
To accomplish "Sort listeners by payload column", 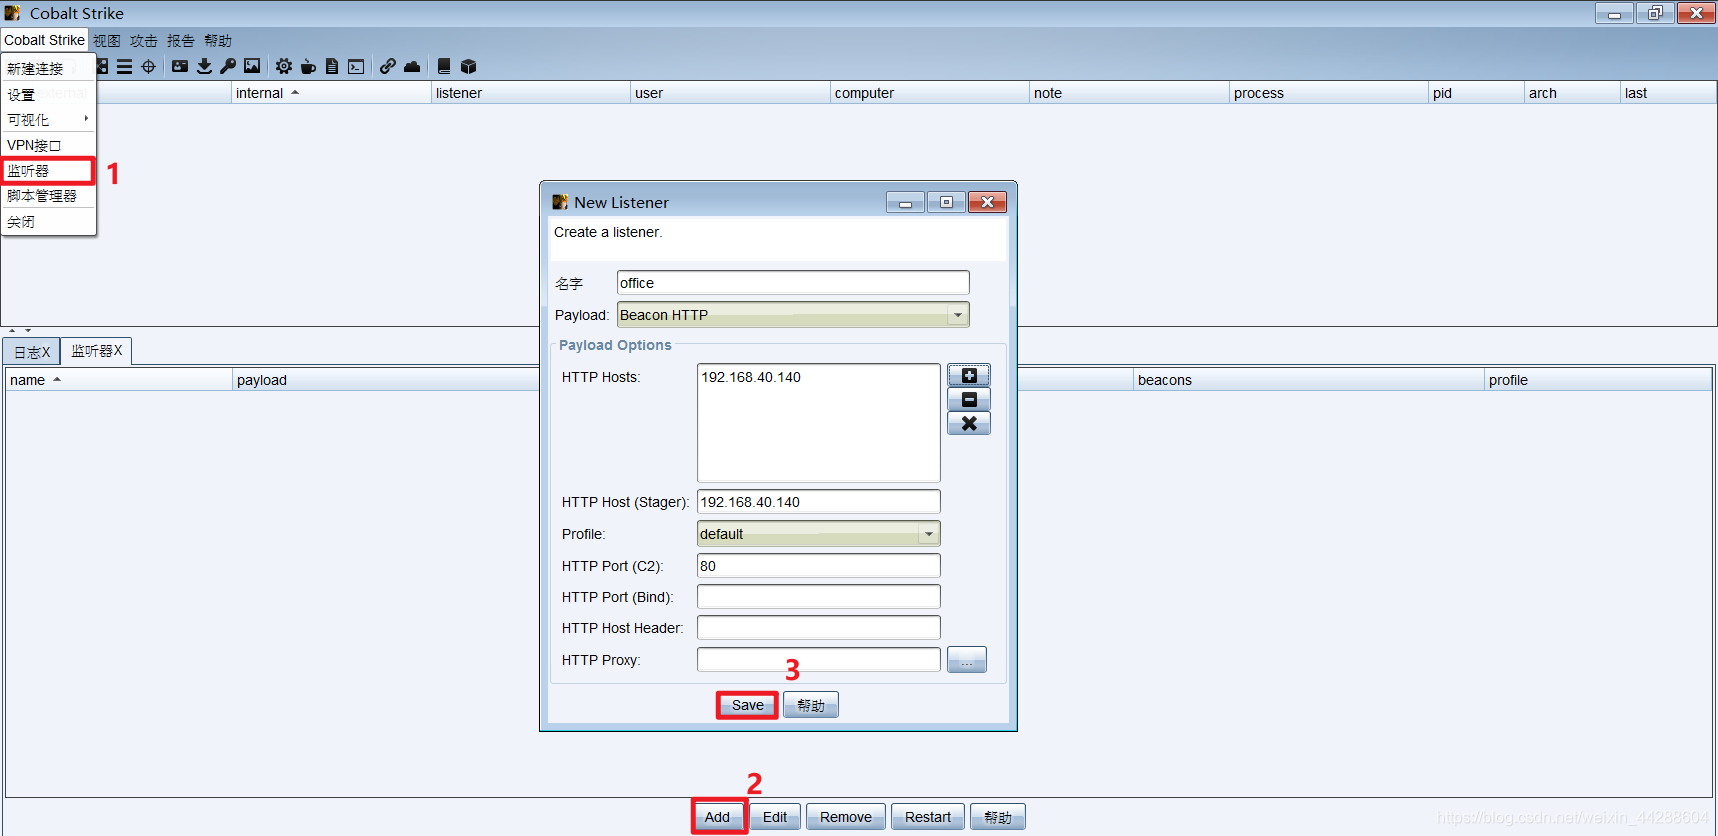I will pyautogui.click(x=386, y=380).
